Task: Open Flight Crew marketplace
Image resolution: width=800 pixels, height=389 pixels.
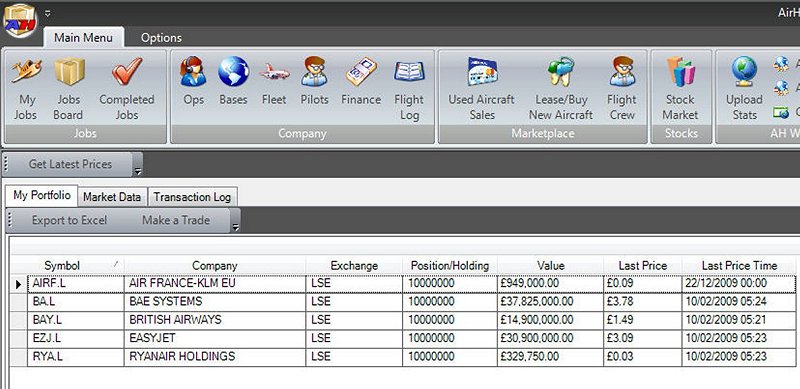Action: [622, 89]
